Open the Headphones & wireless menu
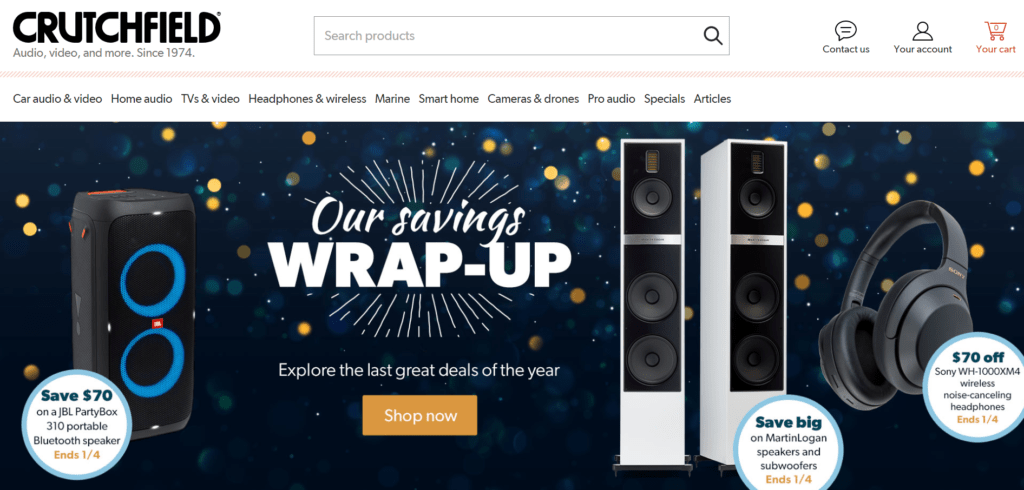1024x490 pixels. tap(307, 99)
